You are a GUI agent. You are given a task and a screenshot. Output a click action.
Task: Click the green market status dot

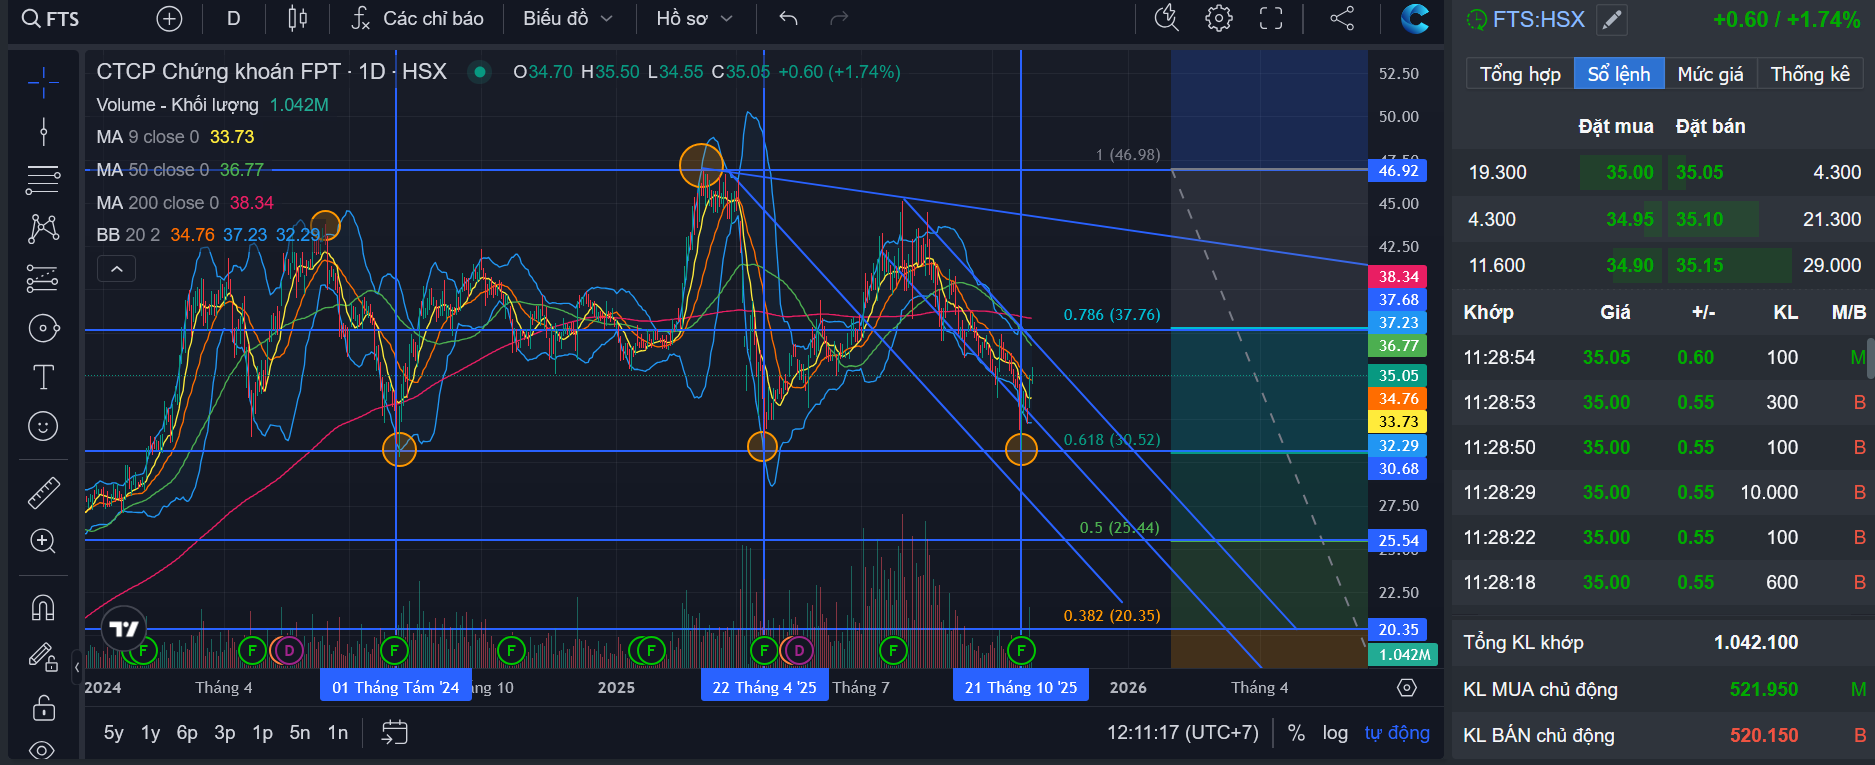pyautogui.click(x=480, y=72)
